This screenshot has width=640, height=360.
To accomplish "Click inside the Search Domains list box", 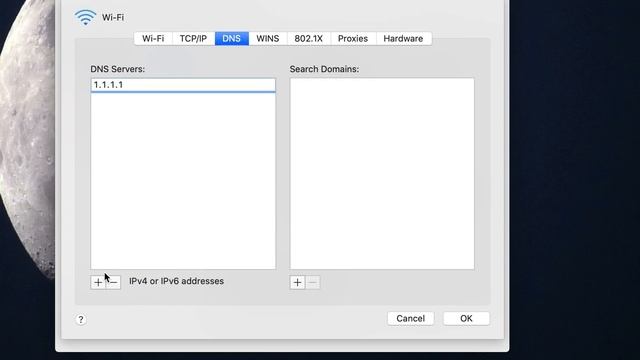I will coord(382,173).
